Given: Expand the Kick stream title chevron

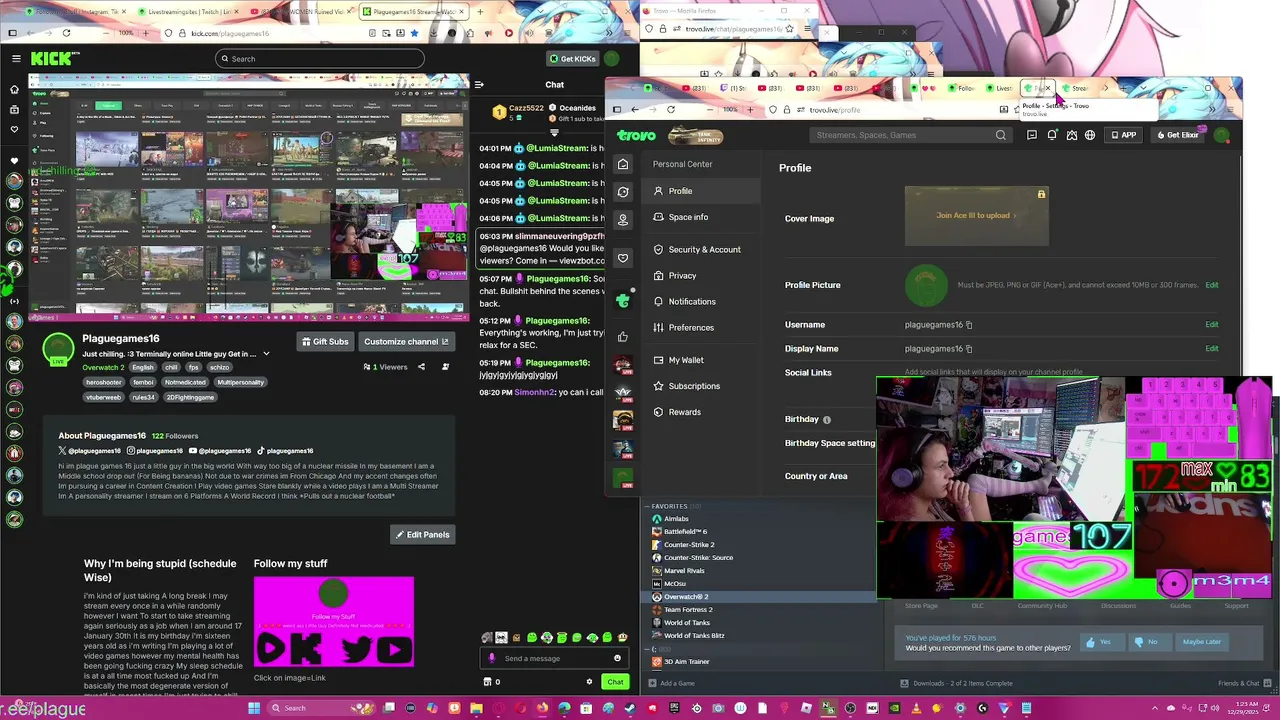Looking at the screenshot, I should pyautogui.click(x=266, y=354).
